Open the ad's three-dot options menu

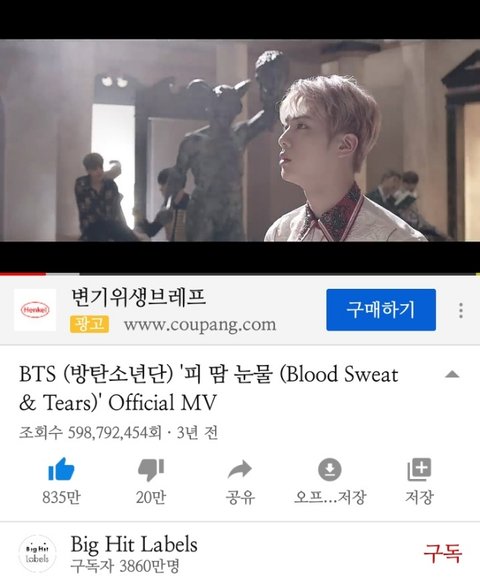tap(461, 310)
